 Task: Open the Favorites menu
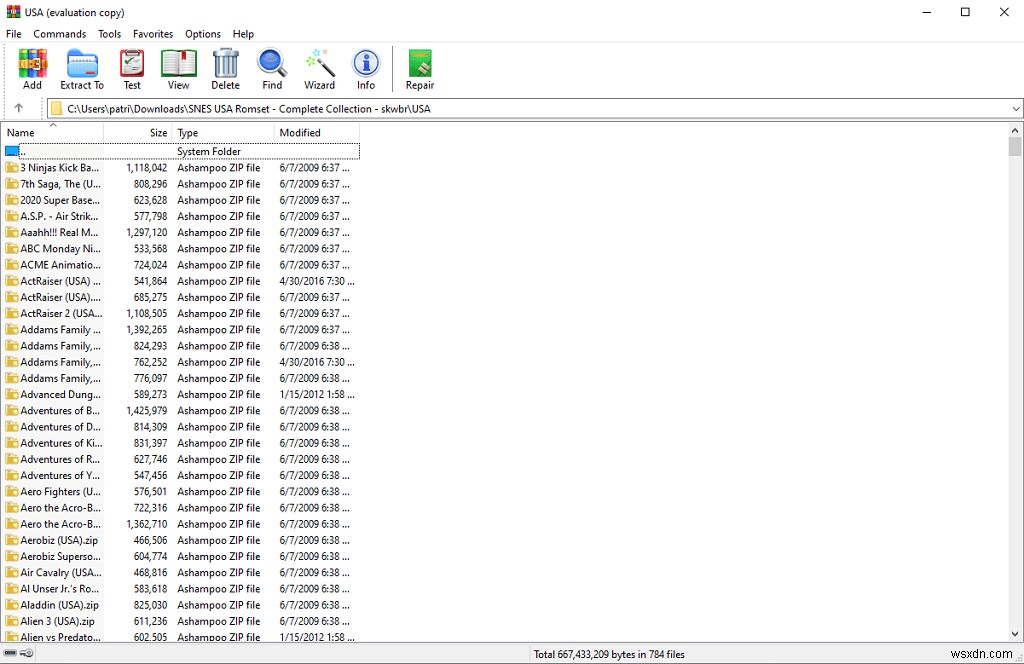coord(152,33)
